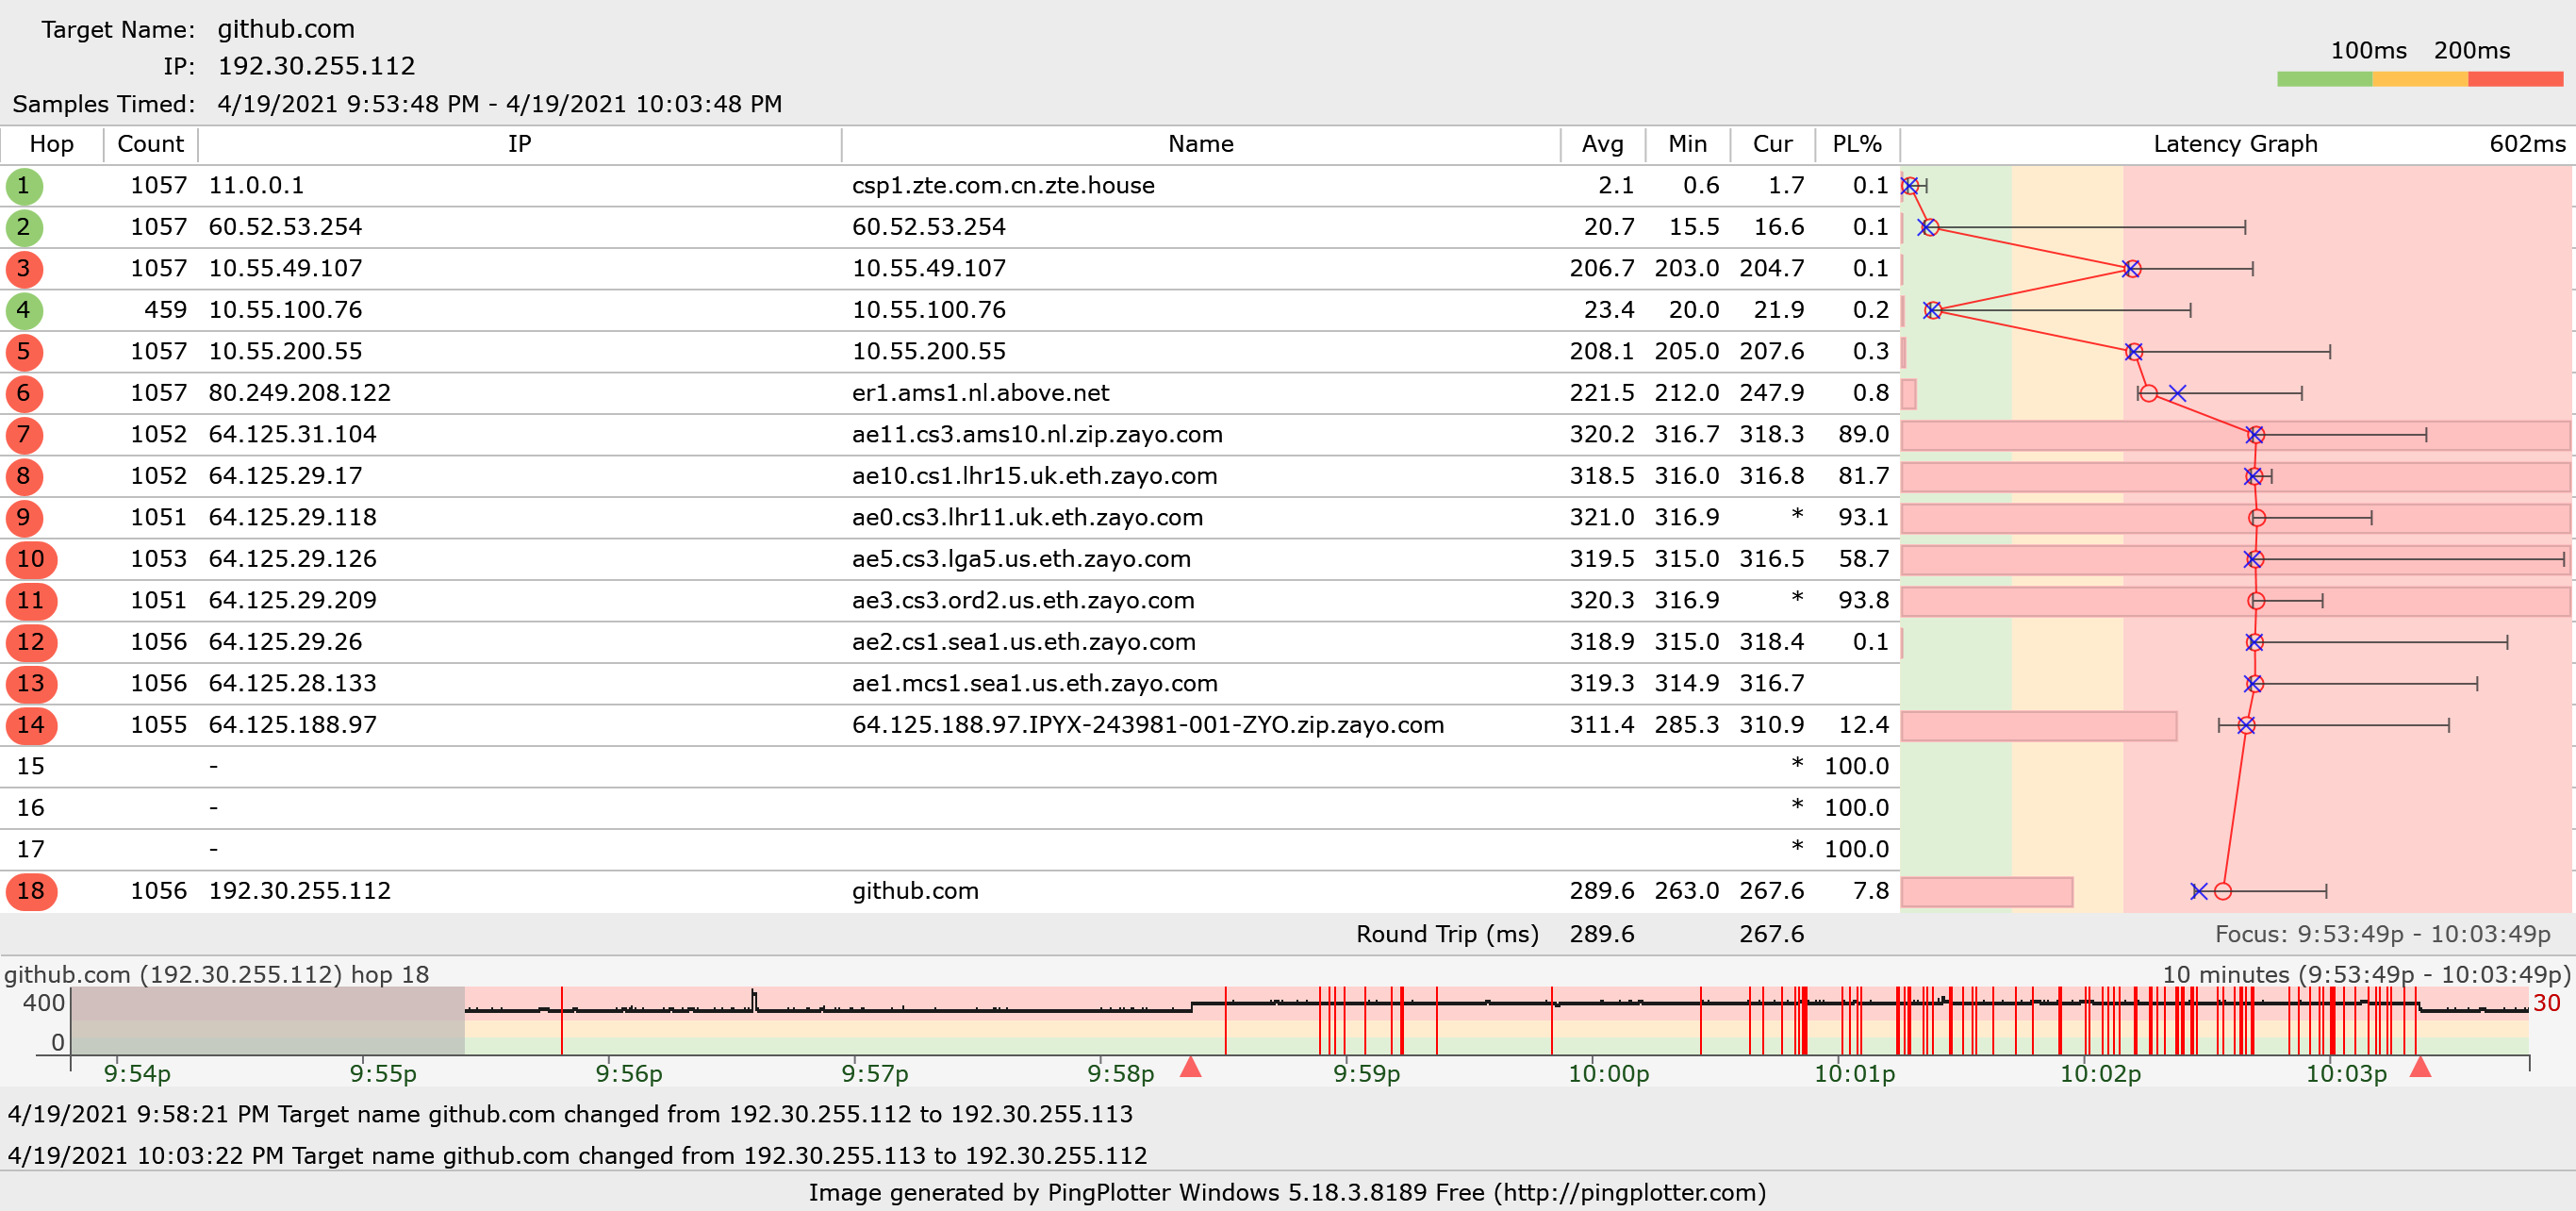Click the Latency Graph column header
Screen dimensions: 2576x1211
[2235, 144]
